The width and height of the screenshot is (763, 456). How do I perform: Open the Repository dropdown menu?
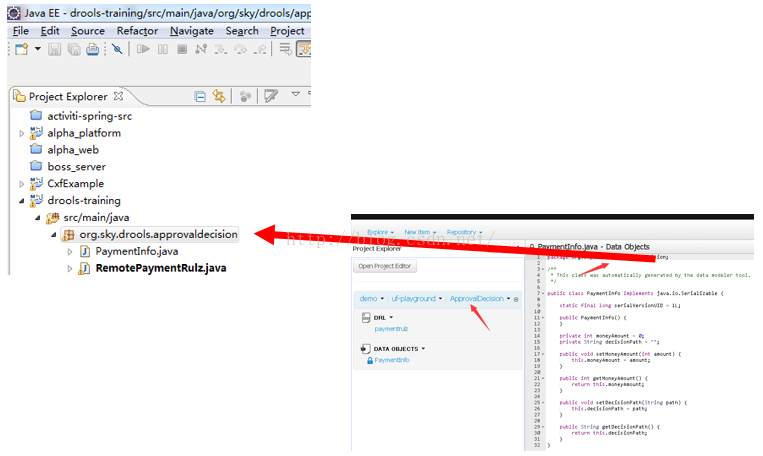click(465, 232)
